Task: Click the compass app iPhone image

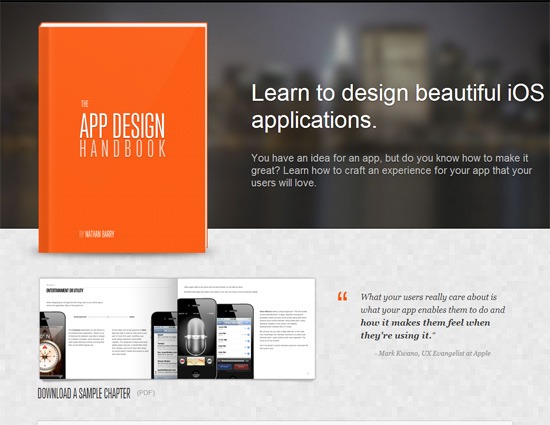Action: coord(53,345)
